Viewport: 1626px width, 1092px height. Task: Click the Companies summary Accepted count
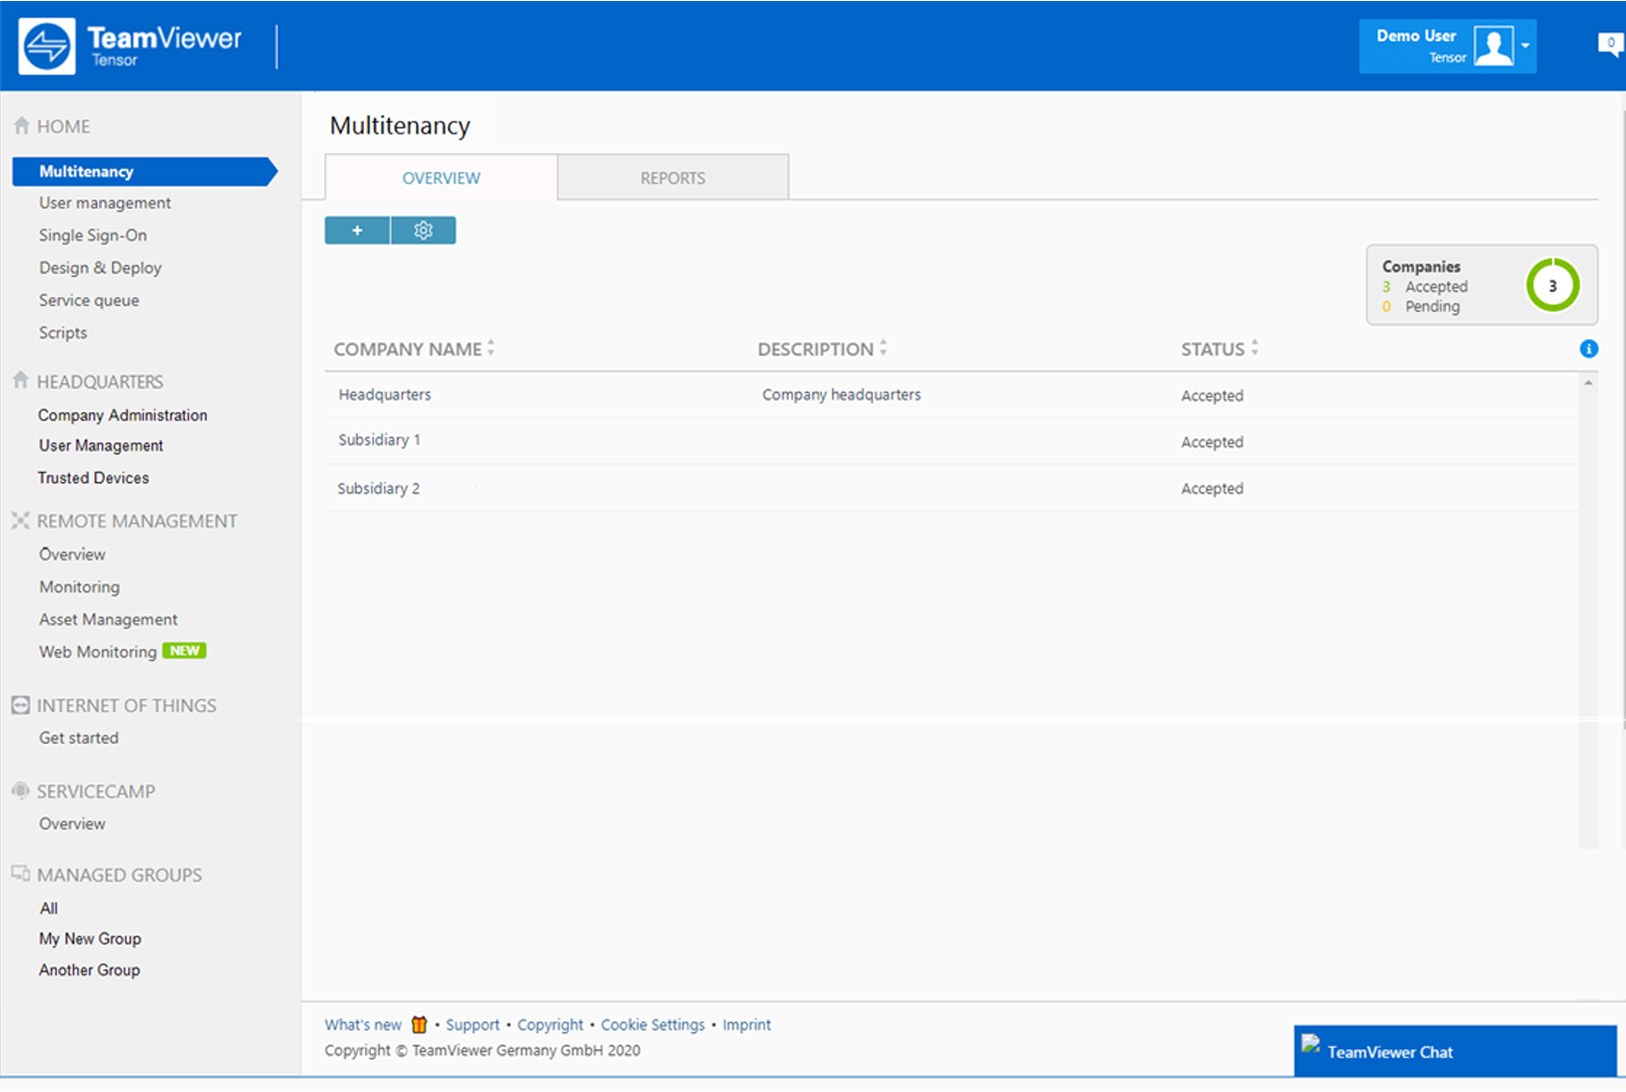coord(1426,287)
